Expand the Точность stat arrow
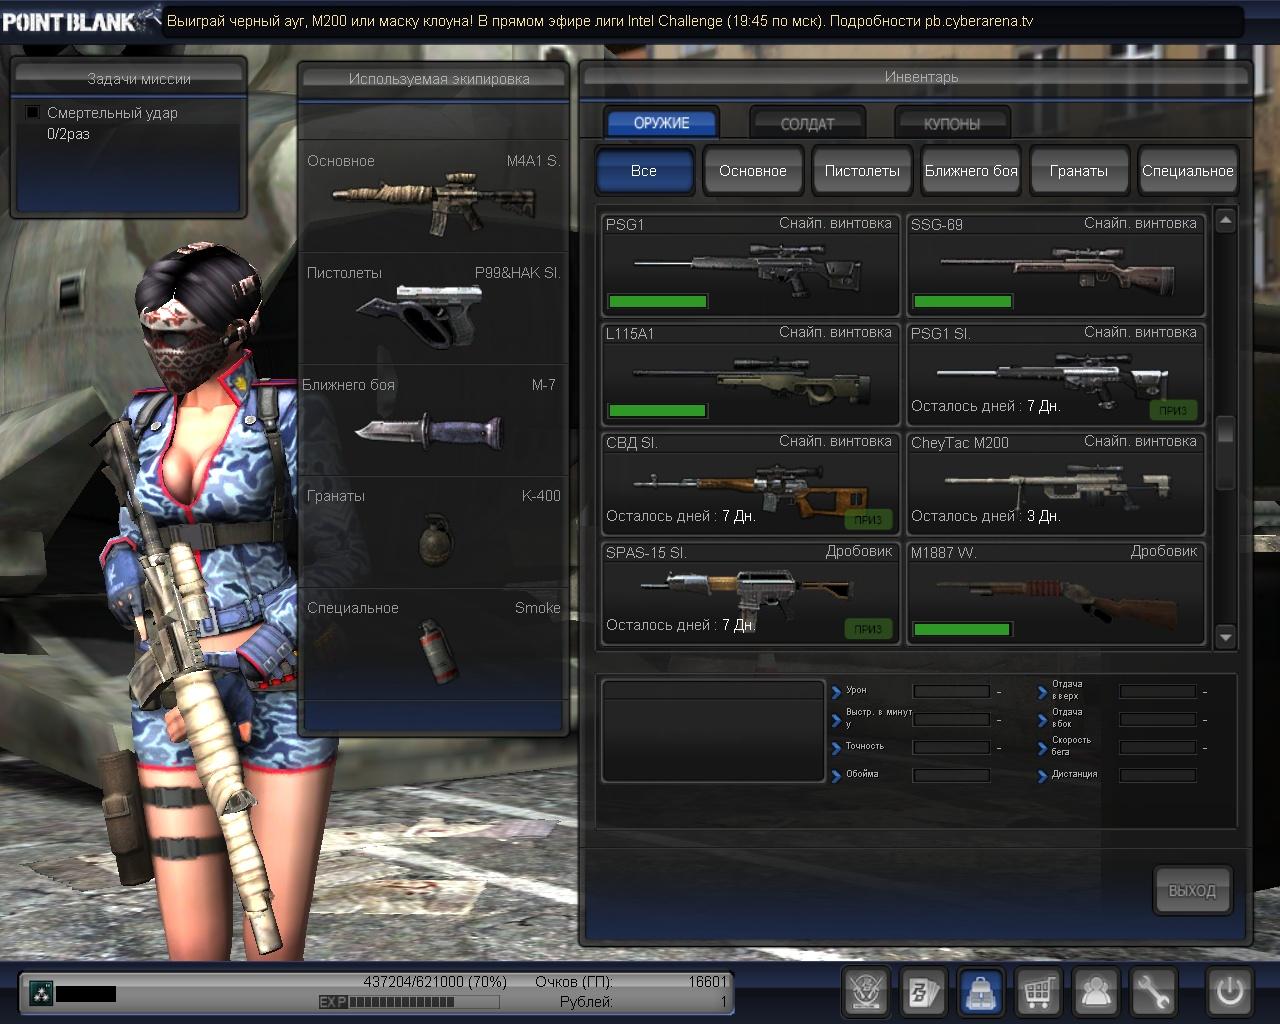The height and width of the screenshot is (1024, 1280). coord(836,747)
